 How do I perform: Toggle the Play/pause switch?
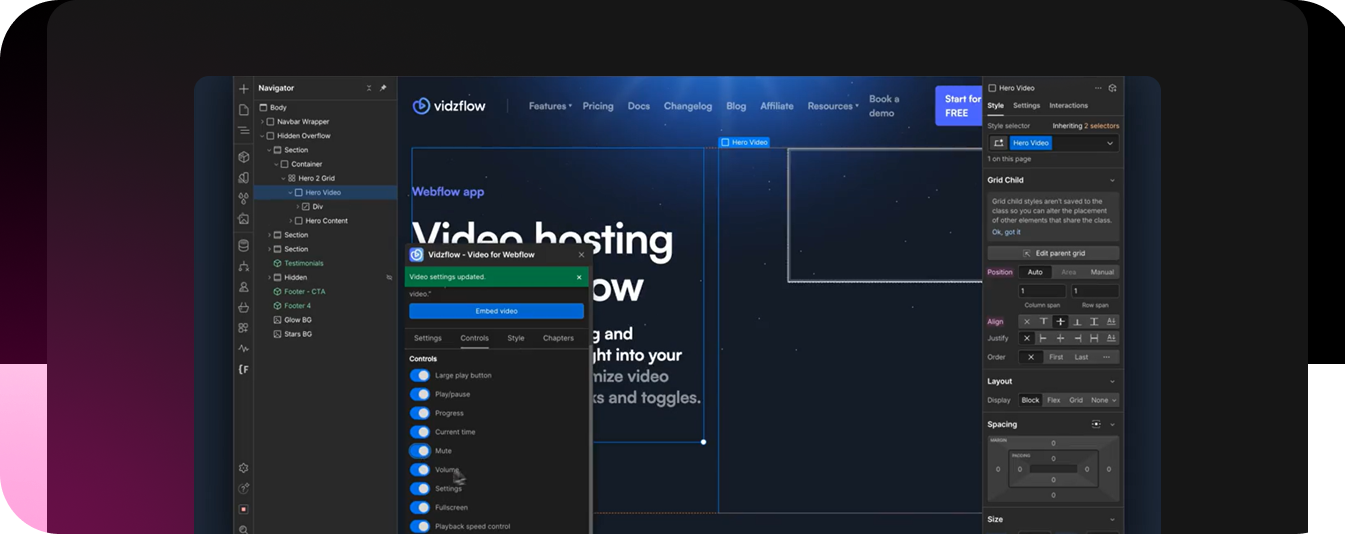(x=420, y=394)
